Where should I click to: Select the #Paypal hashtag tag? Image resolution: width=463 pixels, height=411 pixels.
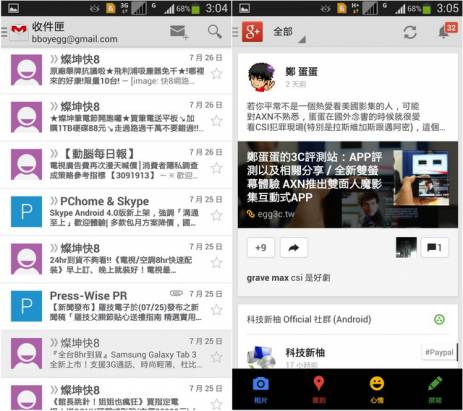pos(439,352)
